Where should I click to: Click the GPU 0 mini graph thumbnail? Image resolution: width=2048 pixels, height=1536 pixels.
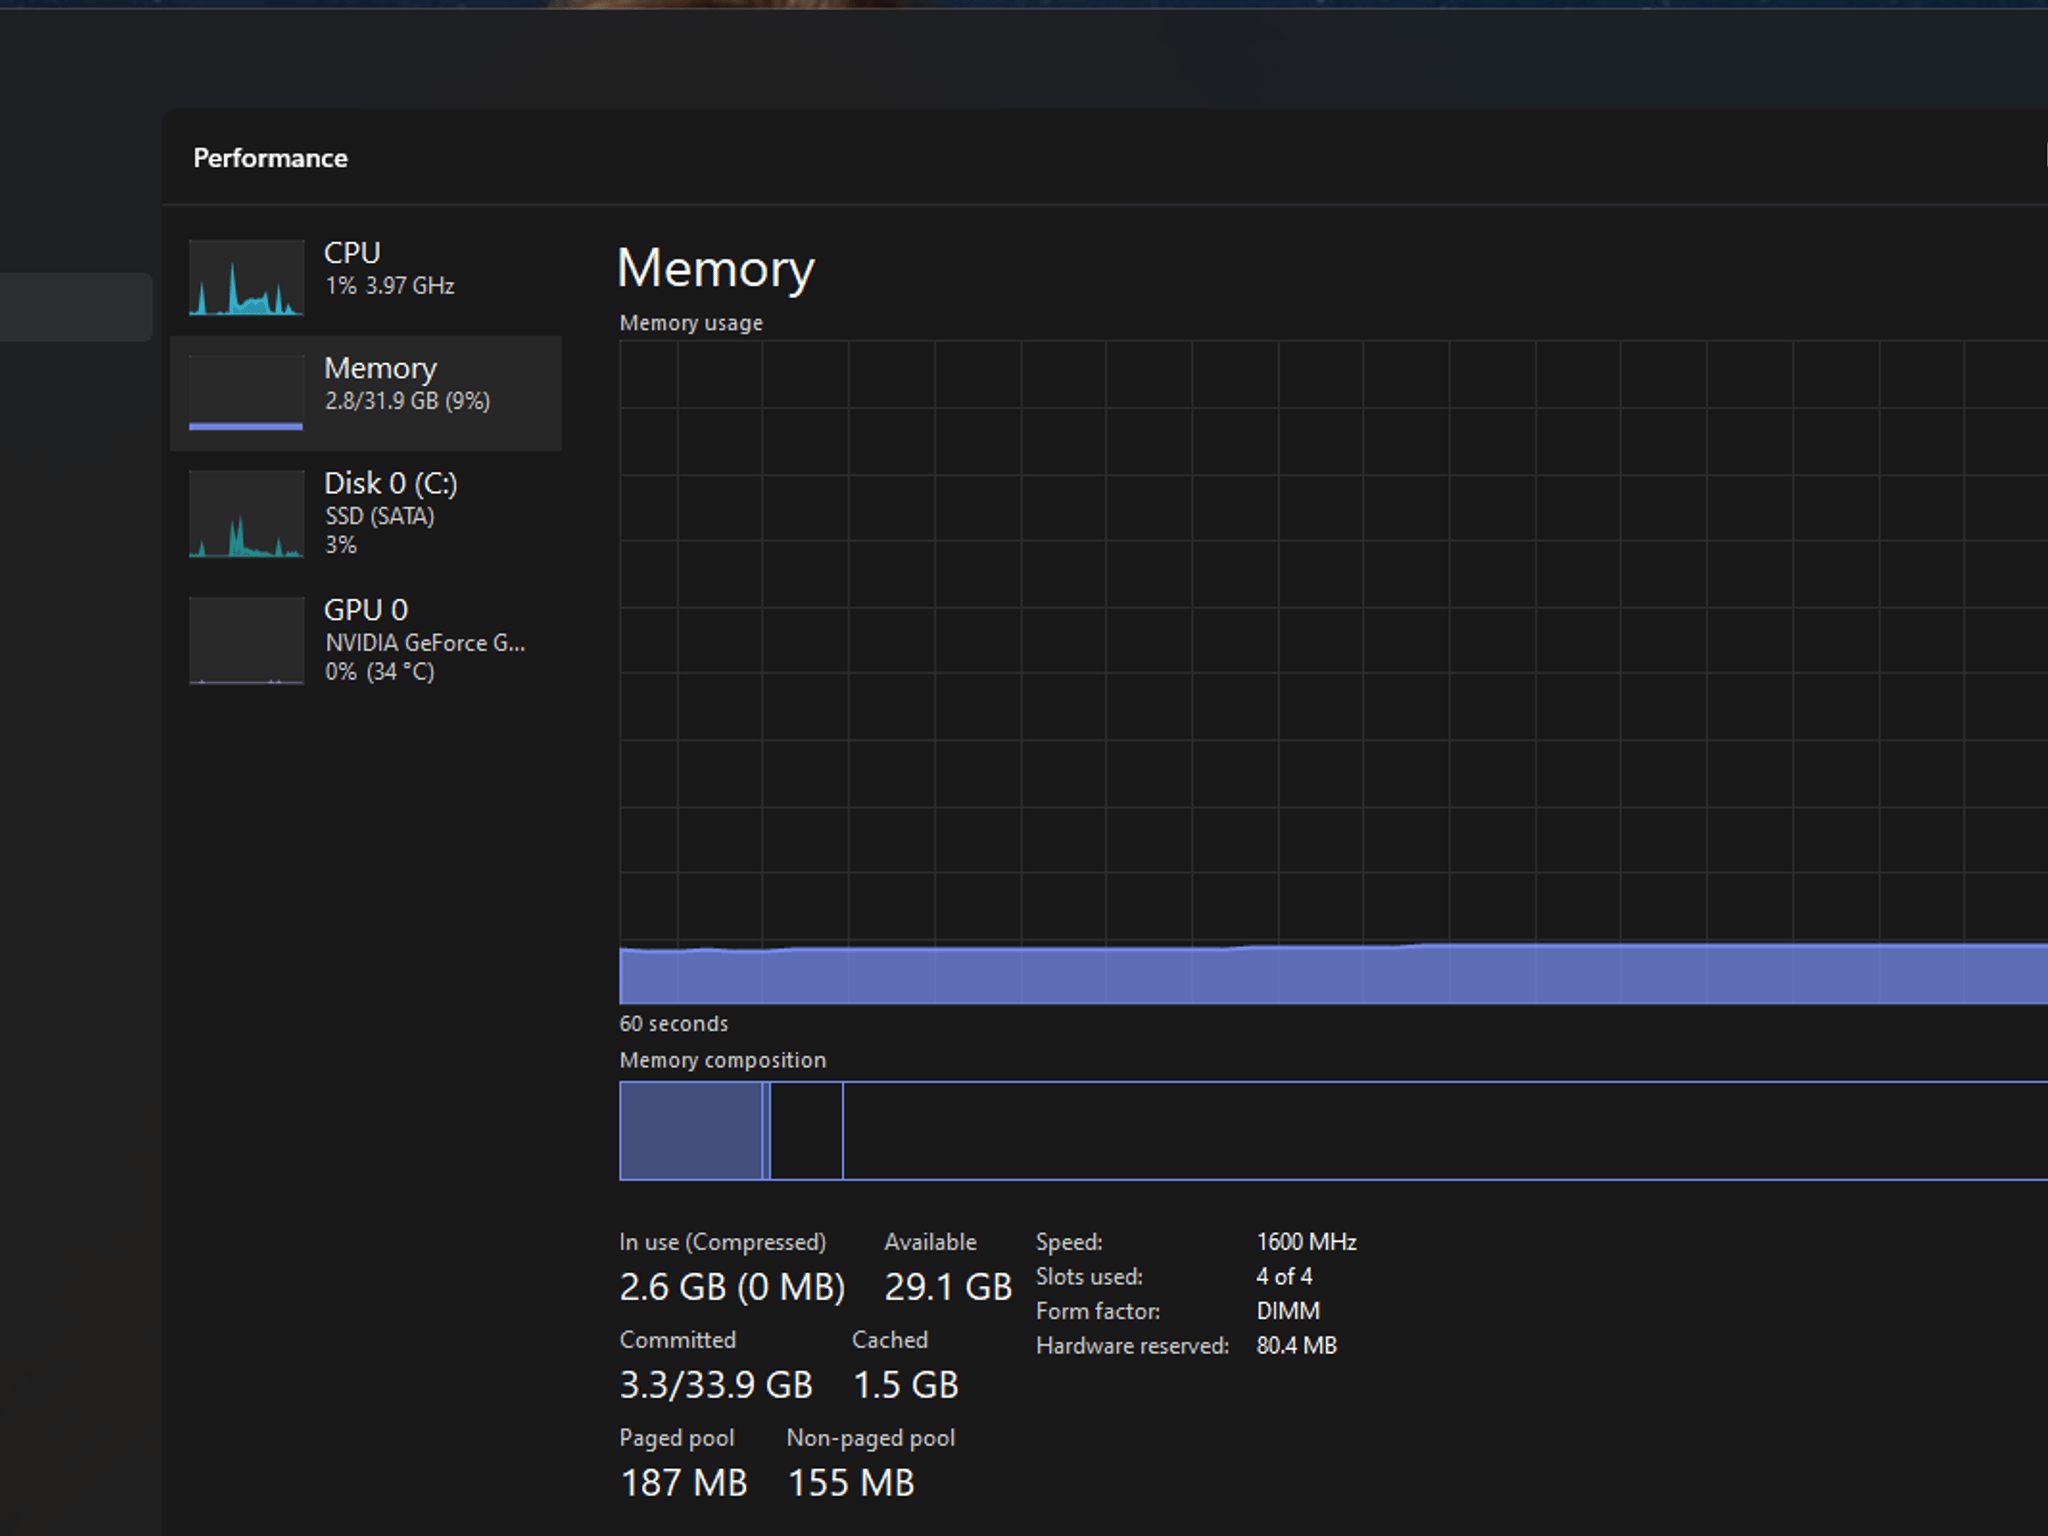pyautogui.click(x=246, y=641)
